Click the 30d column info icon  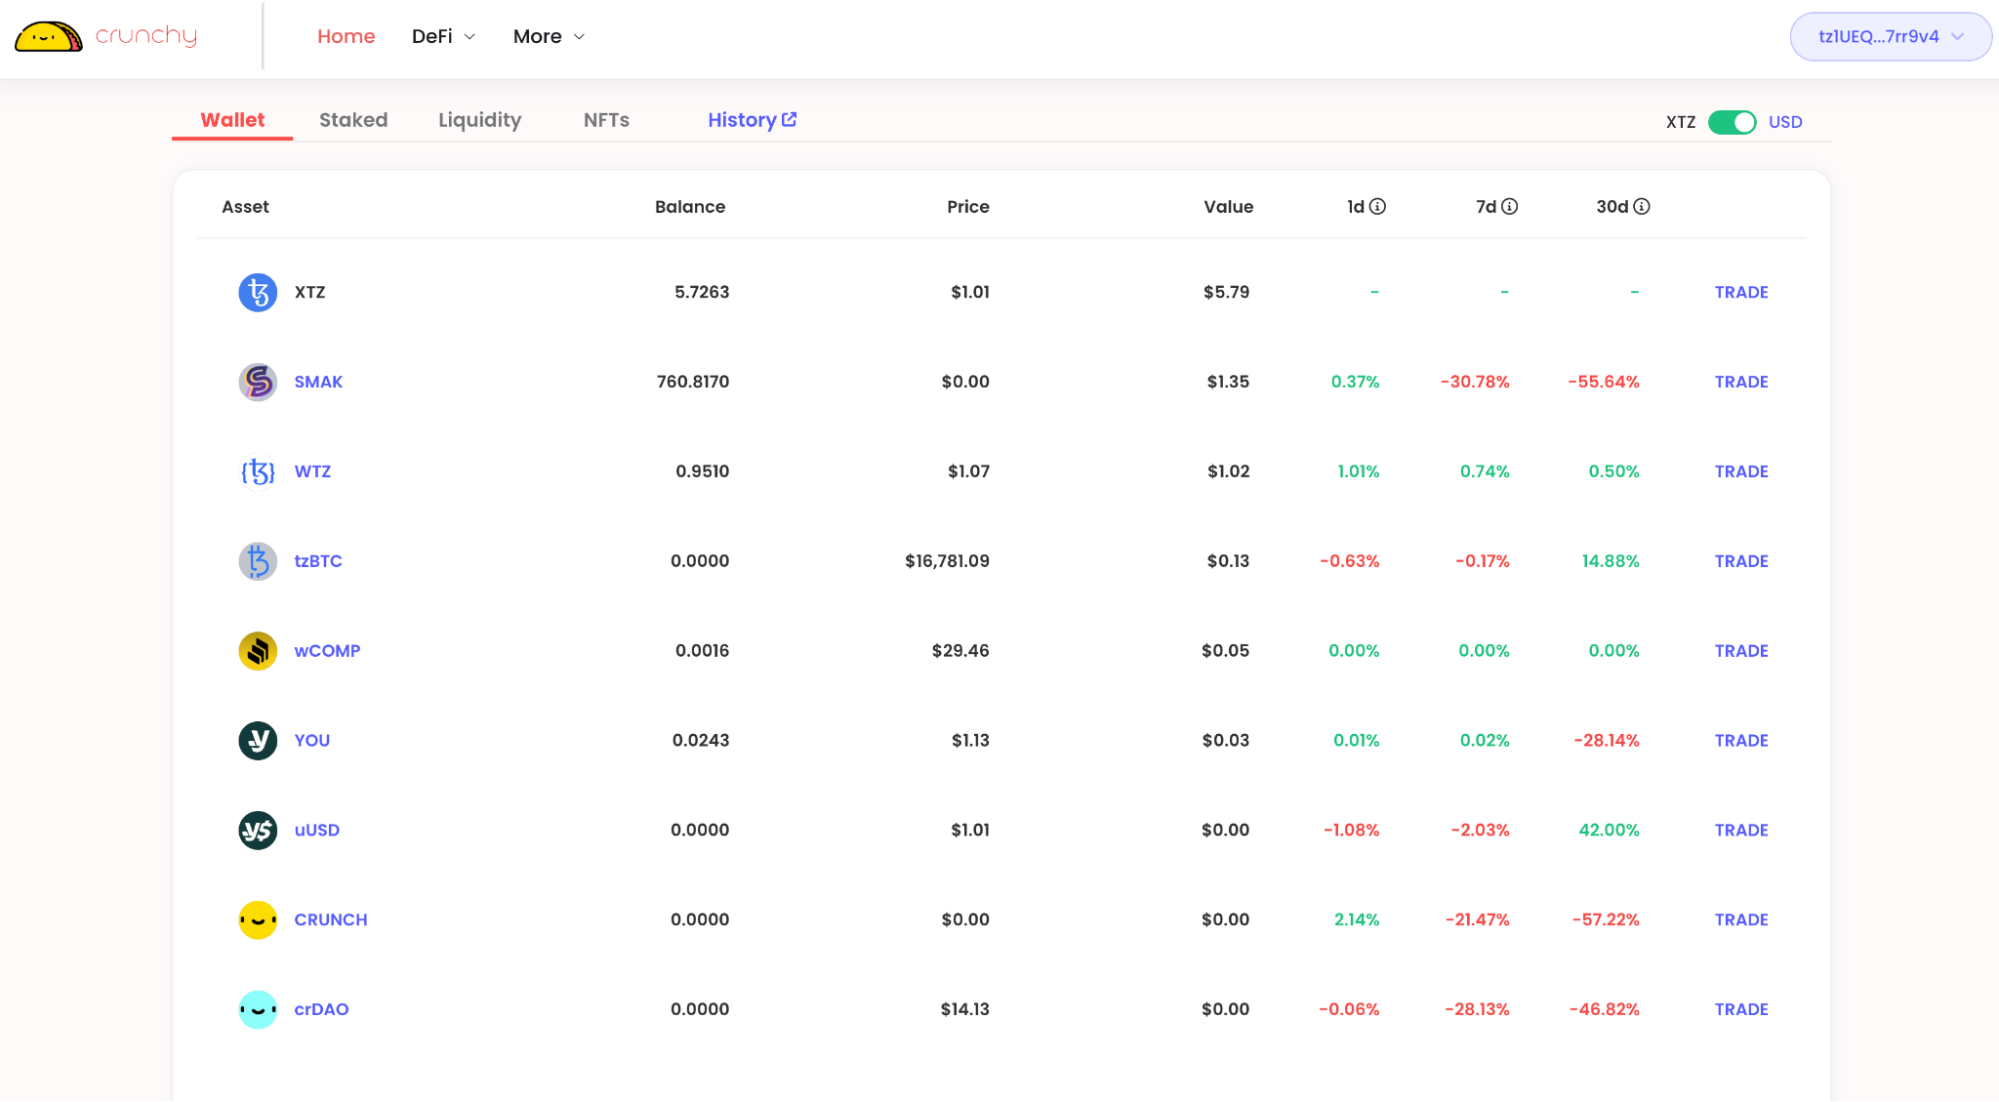[x=1641, y=207]
